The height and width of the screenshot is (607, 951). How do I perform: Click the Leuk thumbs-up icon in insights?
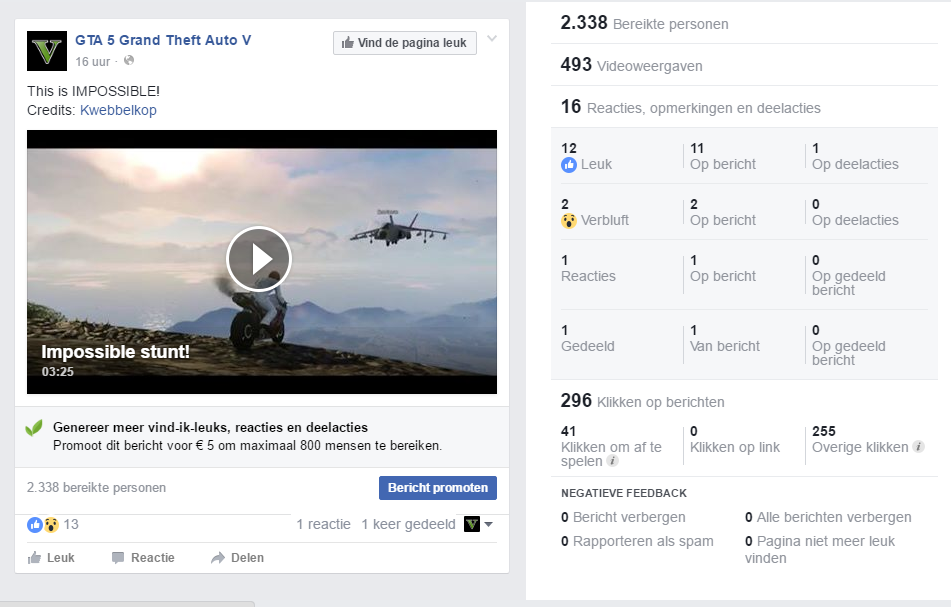pos(569,164)
